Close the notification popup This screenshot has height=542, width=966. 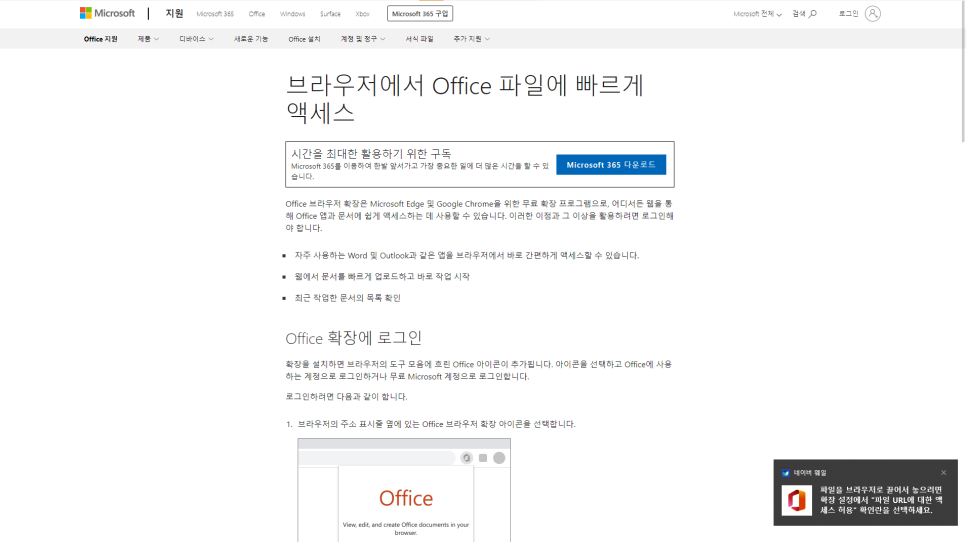pos(943,472)
